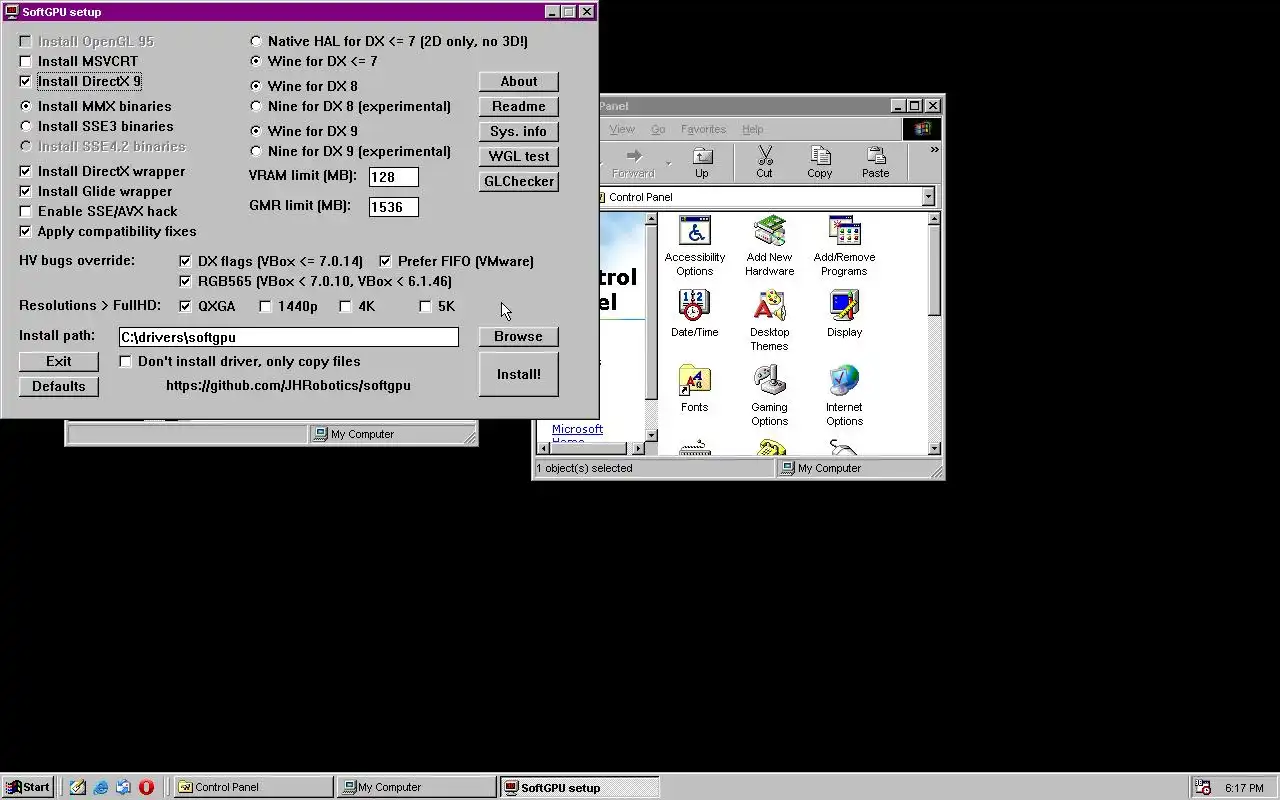Open the Add/Remove Programs icon
Screen dimensions: 1280x800
pos(844,246)
